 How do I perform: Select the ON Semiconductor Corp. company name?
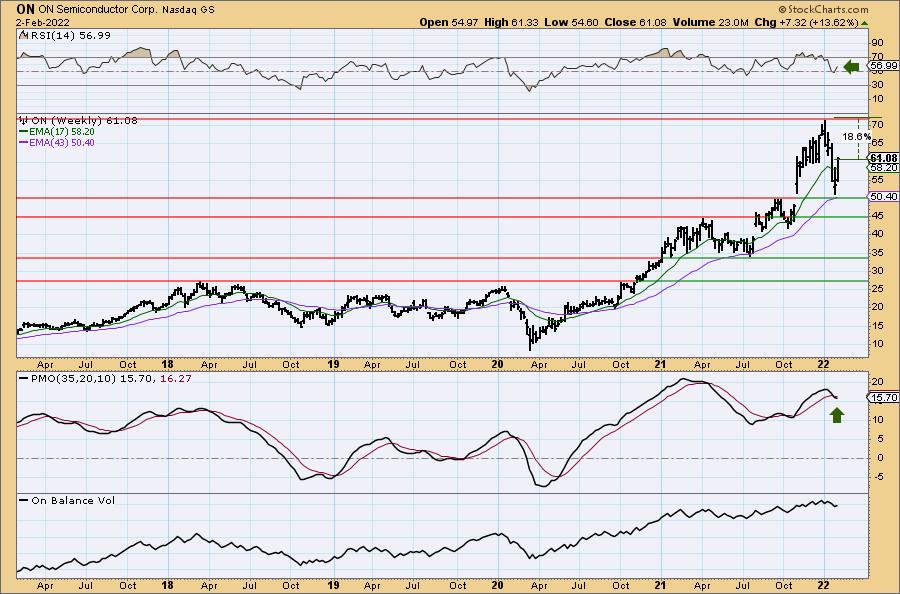98,10
